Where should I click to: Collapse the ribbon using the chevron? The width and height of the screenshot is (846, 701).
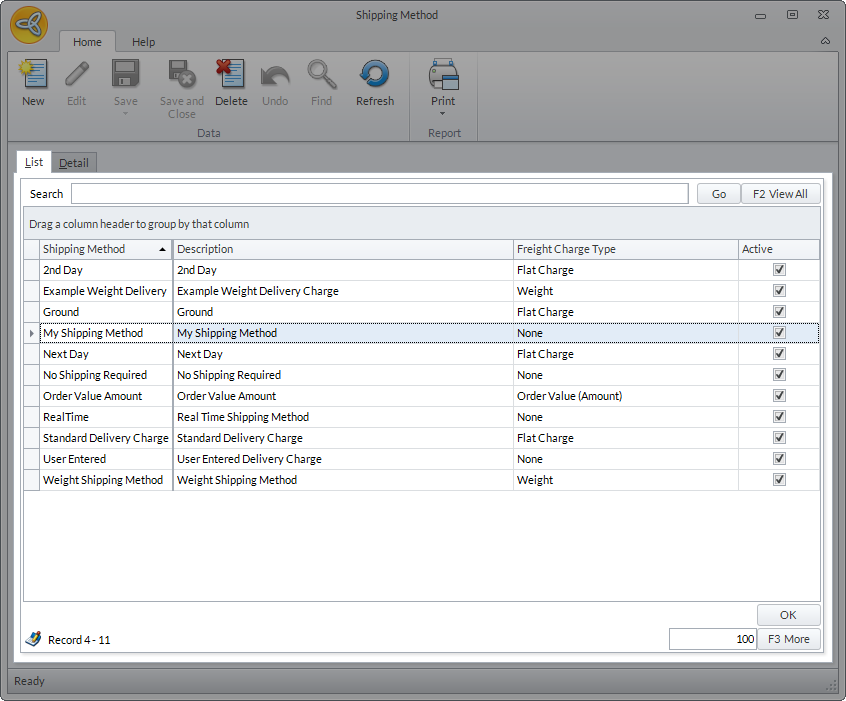tap(825, 42)
